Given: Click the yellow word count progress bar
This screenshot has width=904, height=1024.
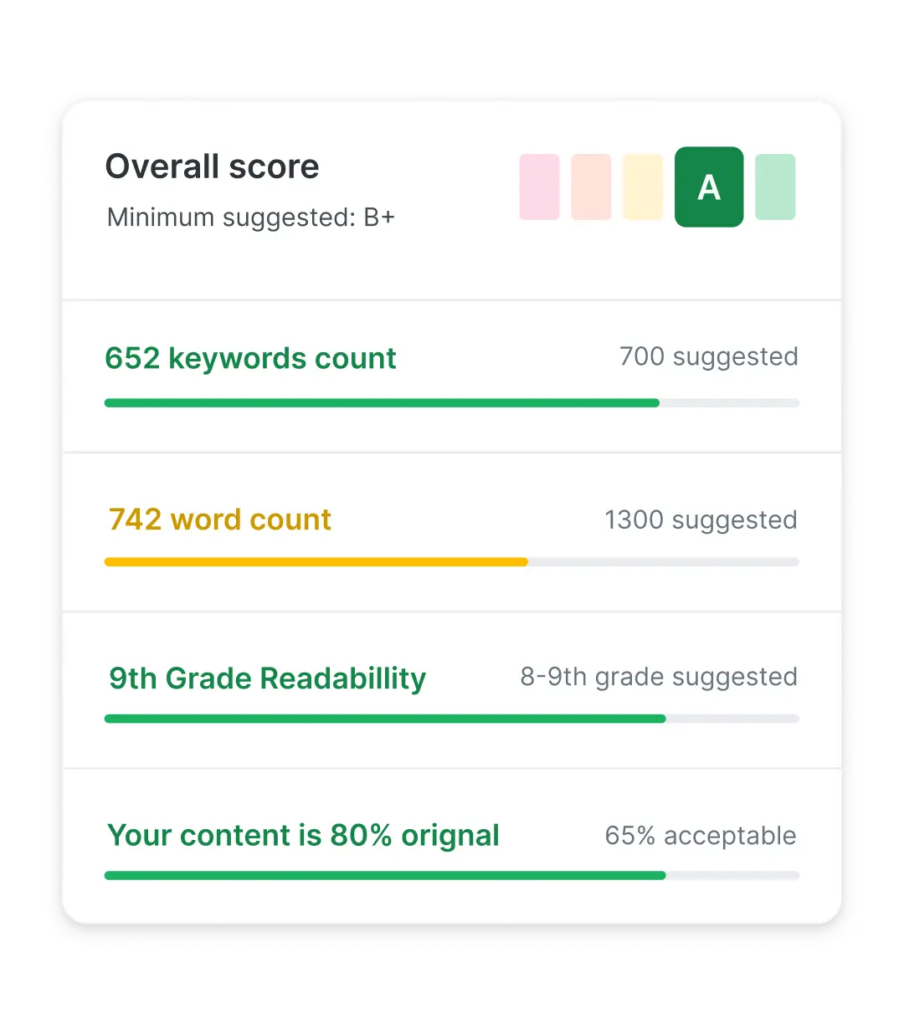Looking at the screenshot, I should point(315,562).
